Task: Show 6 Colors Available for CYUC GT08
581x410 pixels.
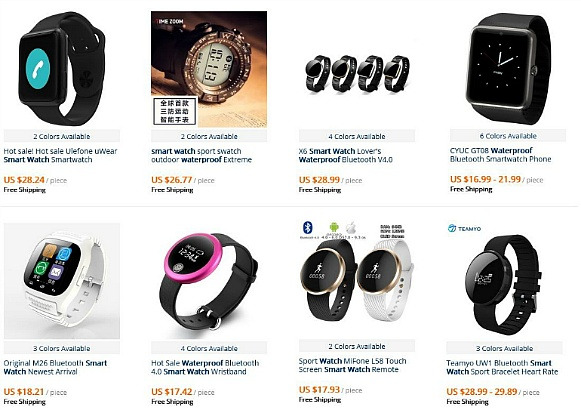Action: click(508, 136)
